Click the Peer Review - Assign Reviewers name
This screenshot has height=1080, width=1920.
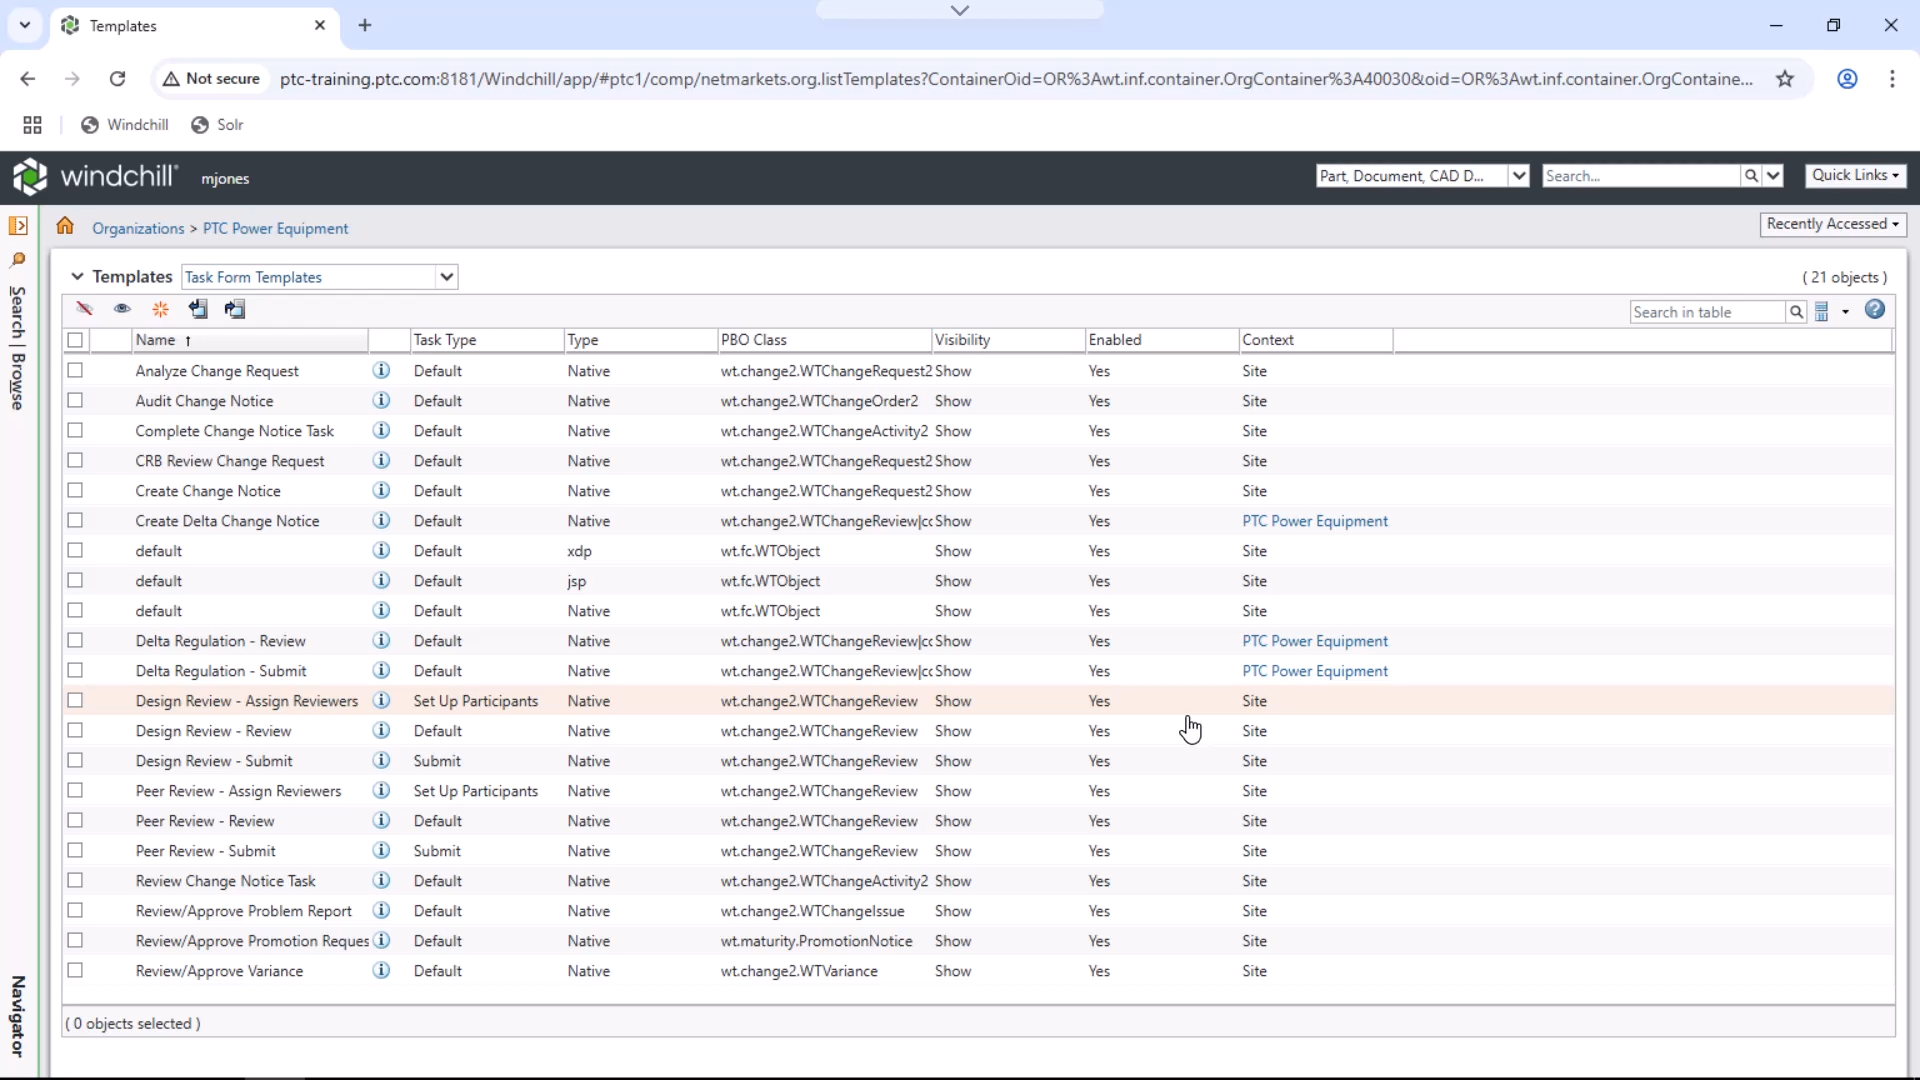[238, 791]
